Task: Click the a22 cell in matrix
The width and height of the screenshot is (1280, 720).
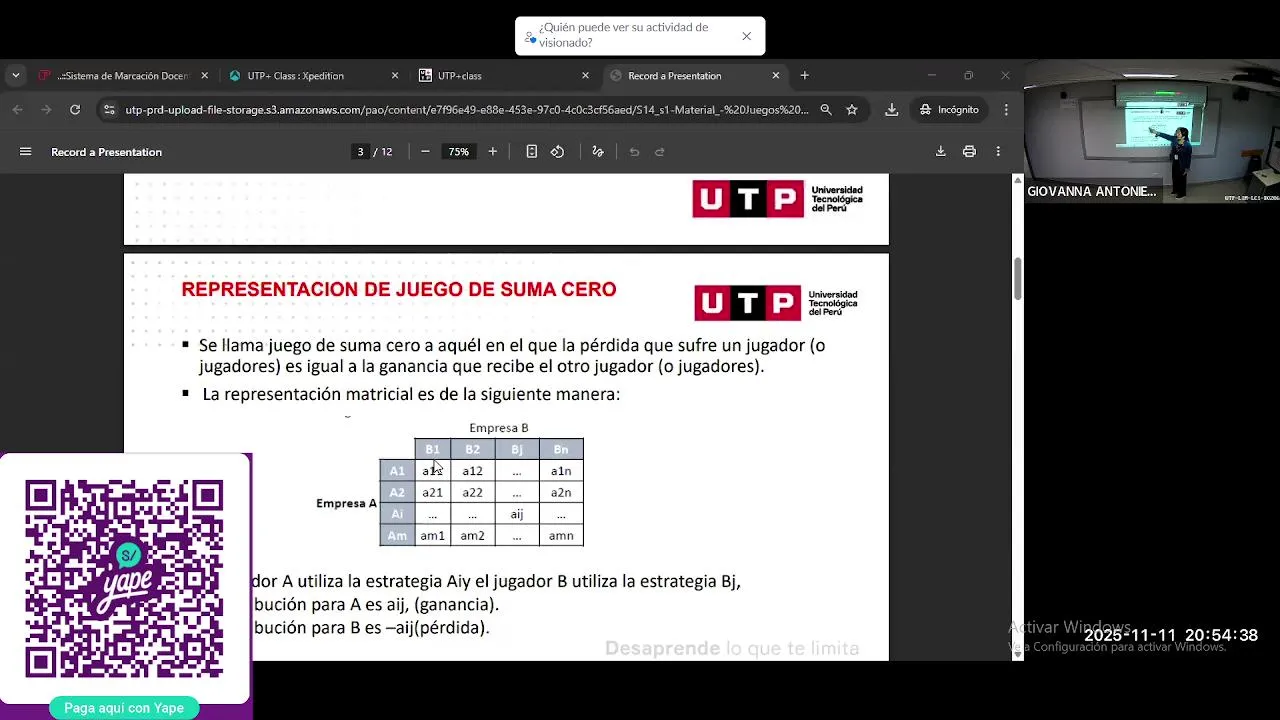Action: pyautogui.click(x=473, y=493)
